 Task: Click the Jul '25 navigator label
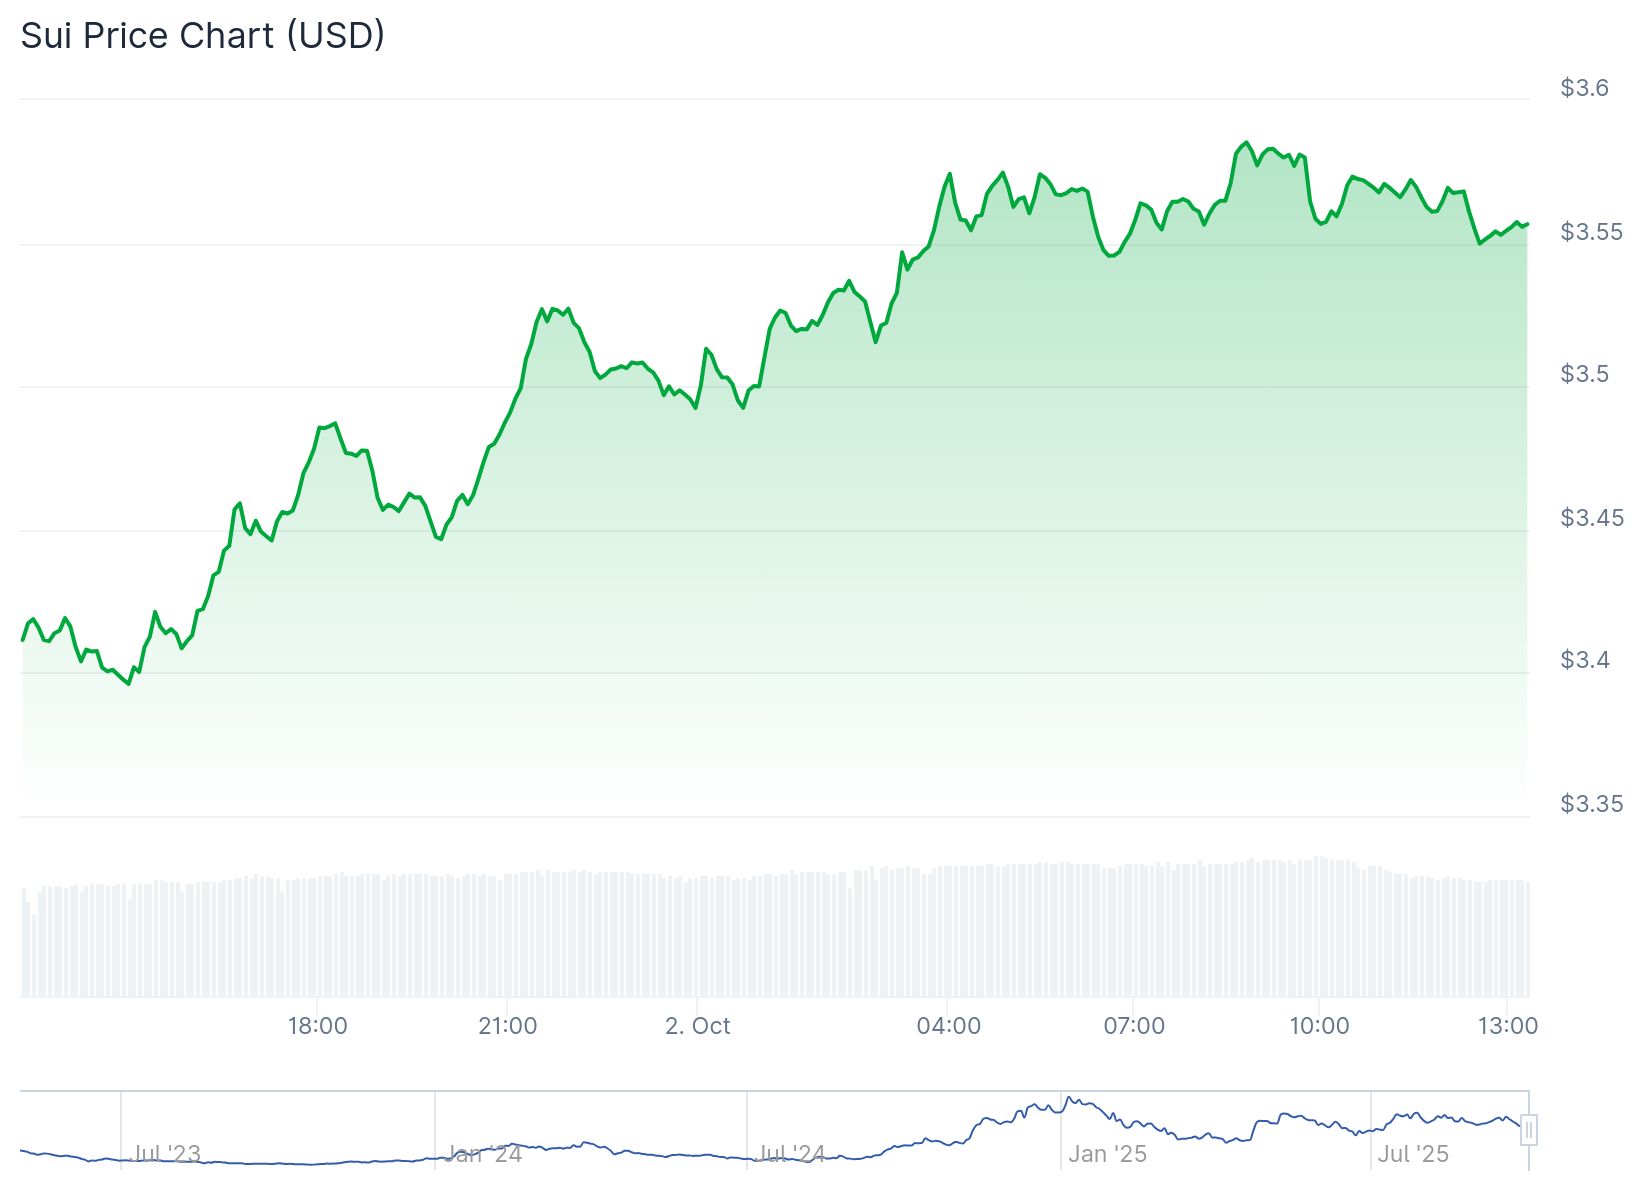[1413, 1154]
